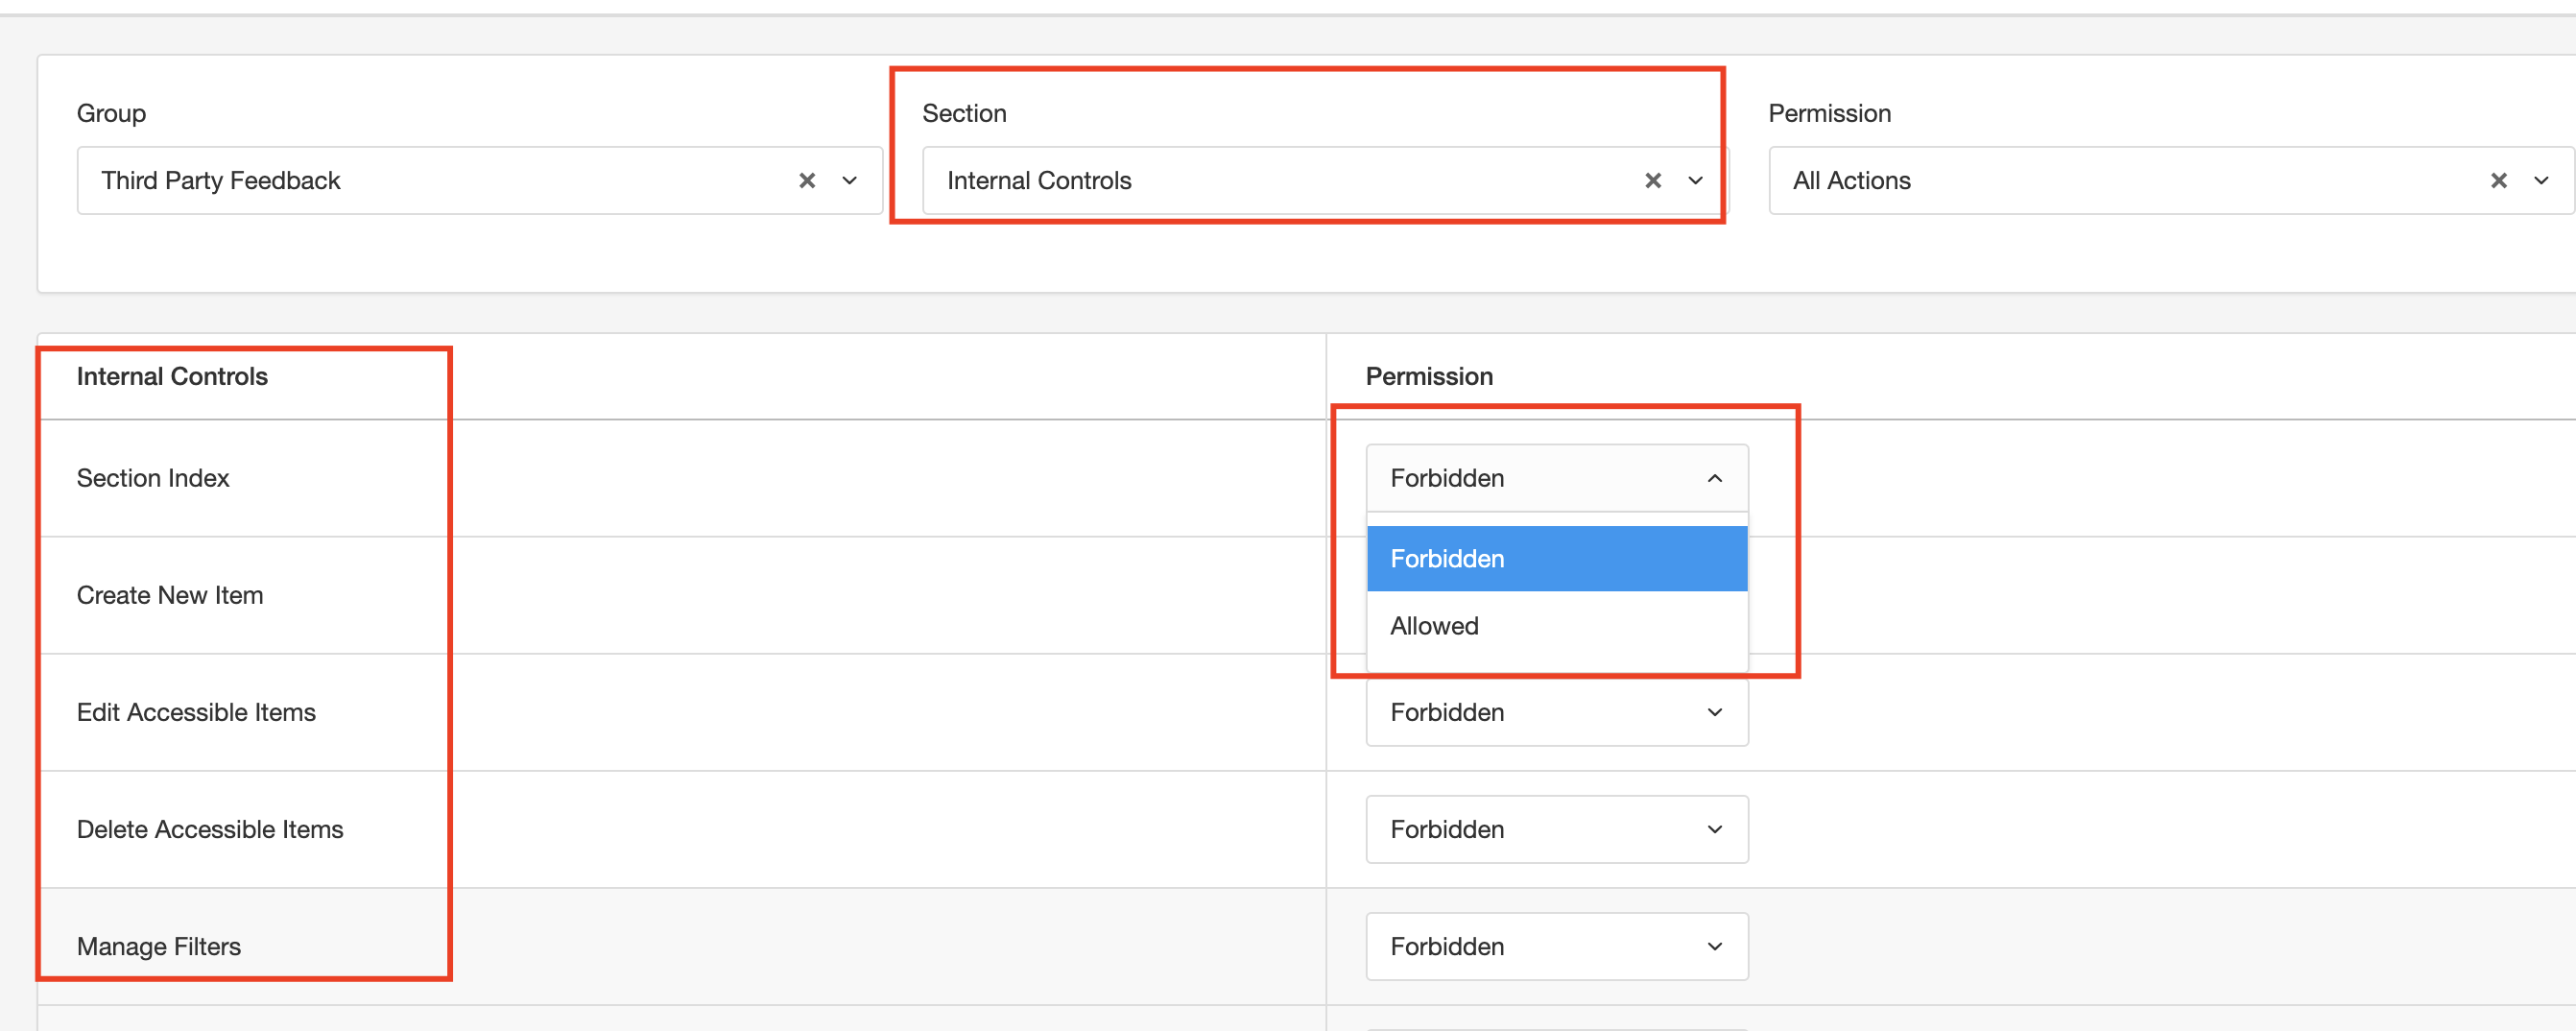Viewport: 2576px width, 1031px height.
Task: Open Permission field showing All Actions
Action: click(x=2171, y=181)
